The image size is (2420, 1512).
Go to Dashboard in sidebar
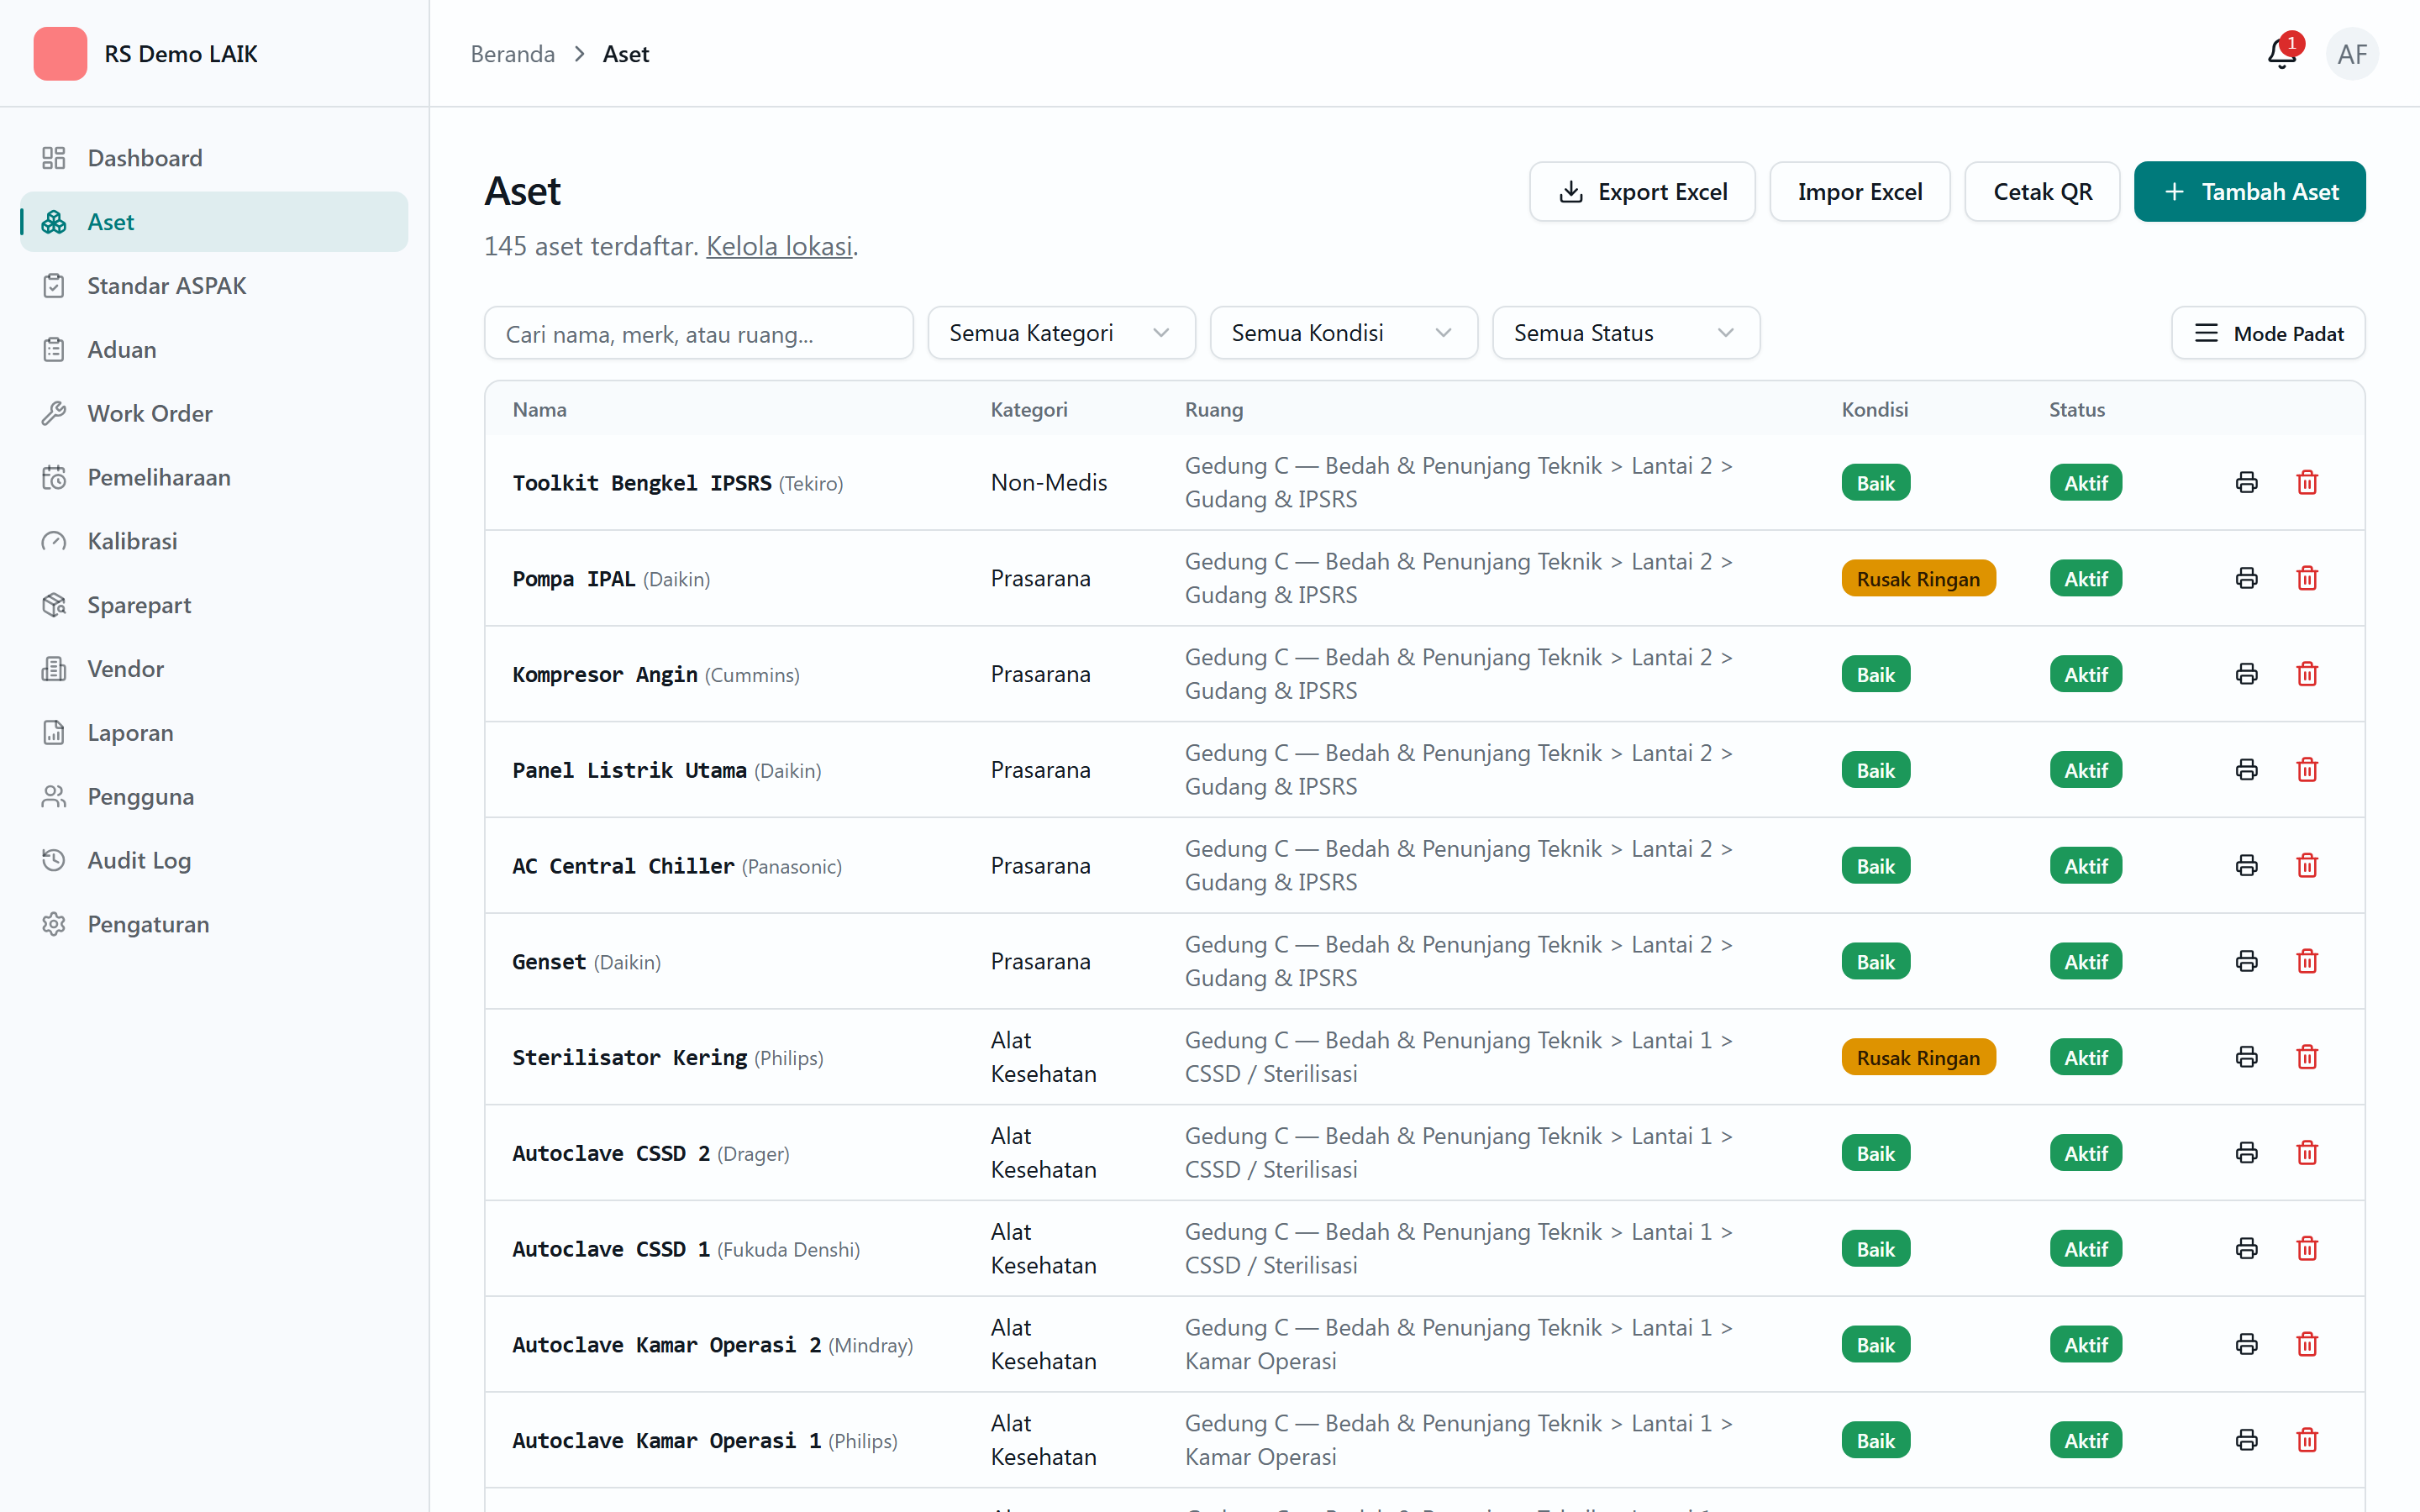(214, 158)
